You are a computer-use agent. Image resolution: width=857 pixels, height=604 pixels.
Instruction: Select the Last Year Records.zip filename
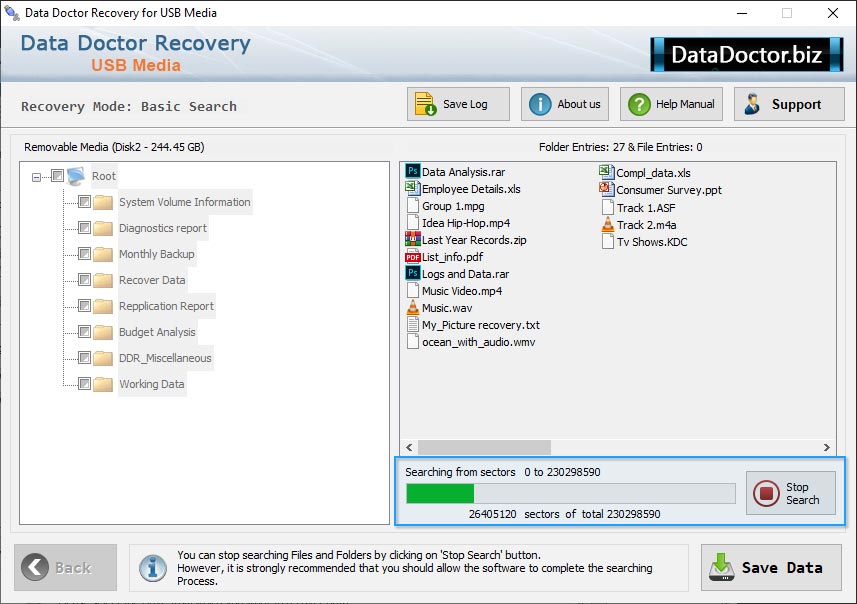click(x=474, y=240)
